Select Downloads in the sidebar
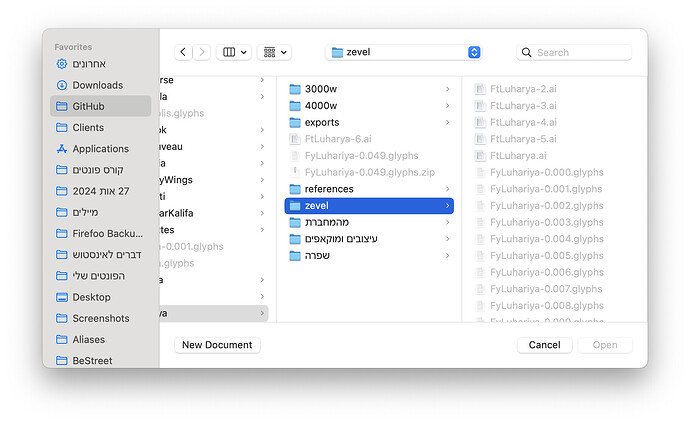690x423 pixels. click(x=100, y=85)
